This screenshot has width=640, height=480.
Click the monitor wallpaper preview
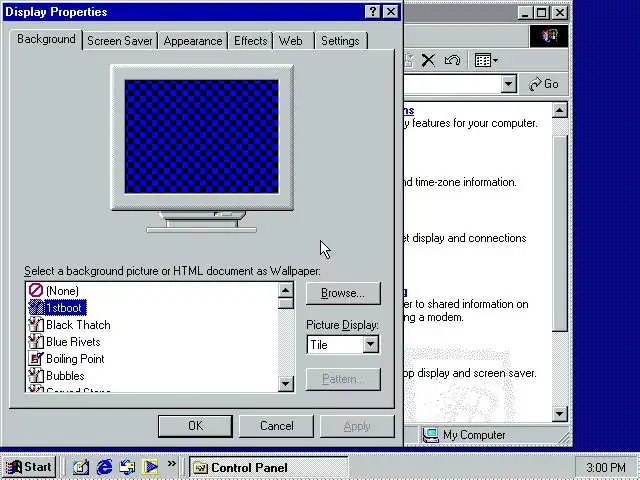[202, 136]
